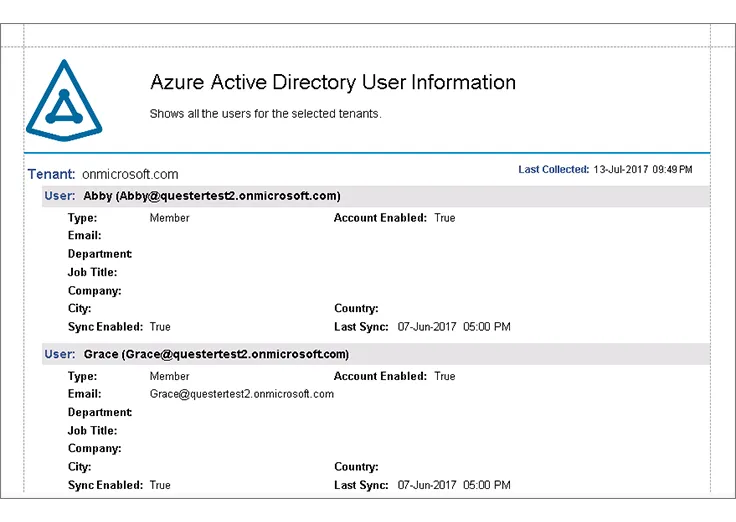Click the Member type value for Abby
The height and width of the screenshot is (522, 736).
169,217
